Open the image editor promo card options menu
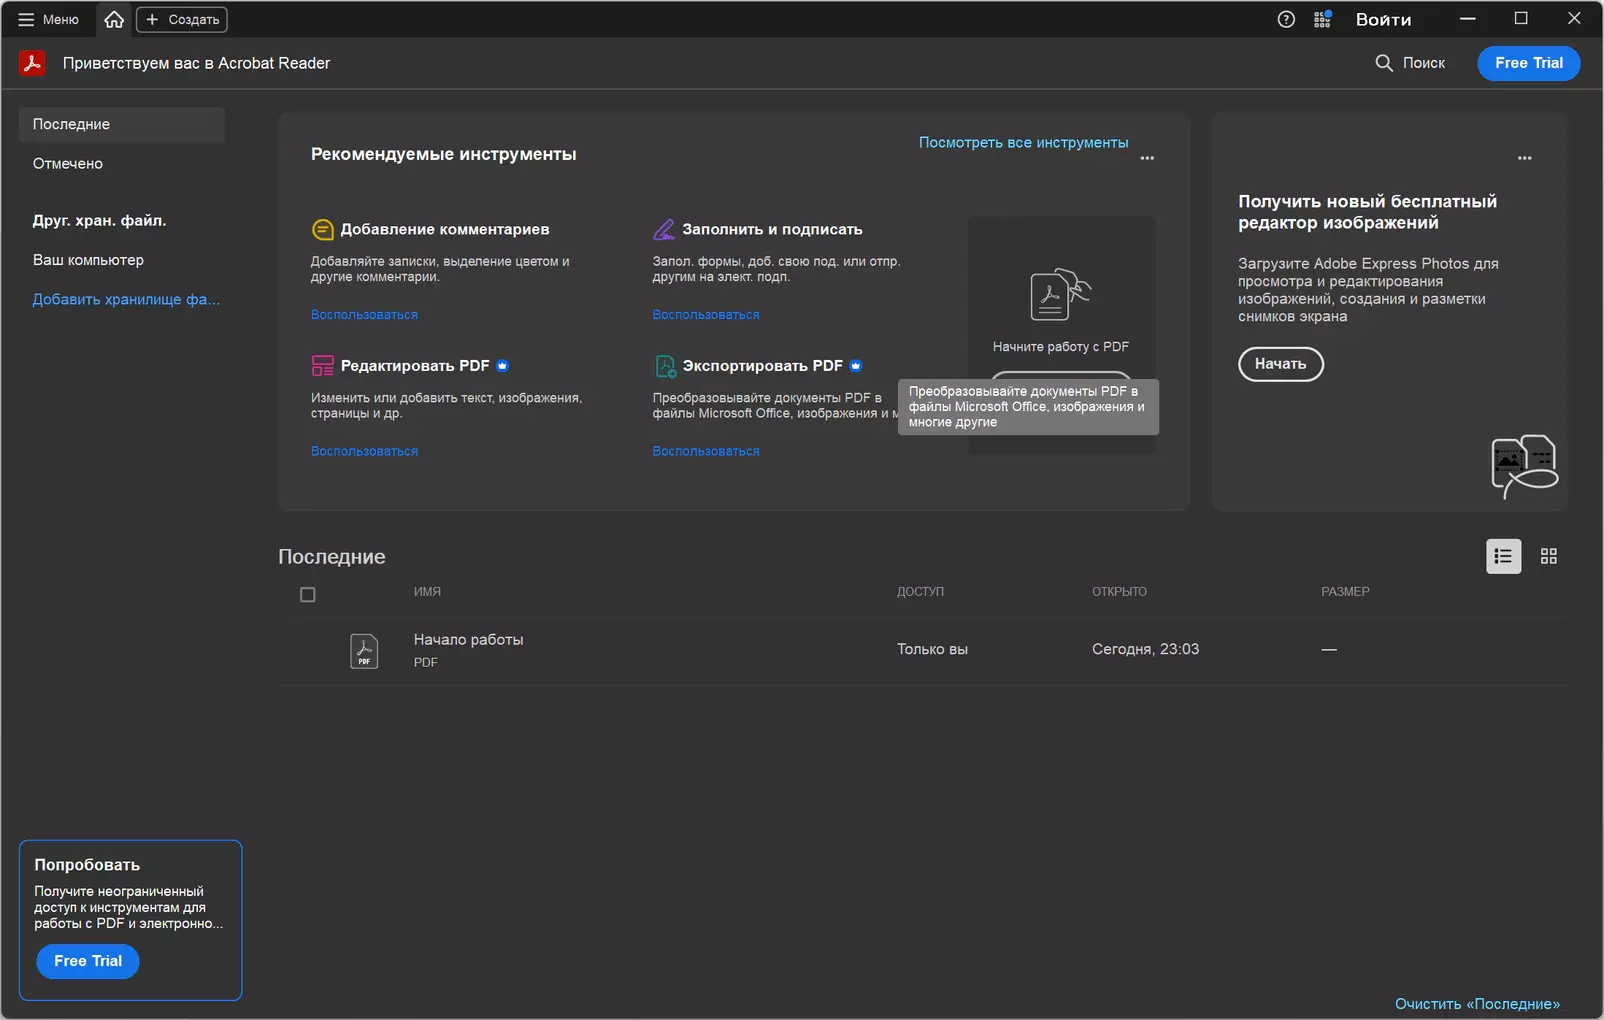 [1524, 158]
